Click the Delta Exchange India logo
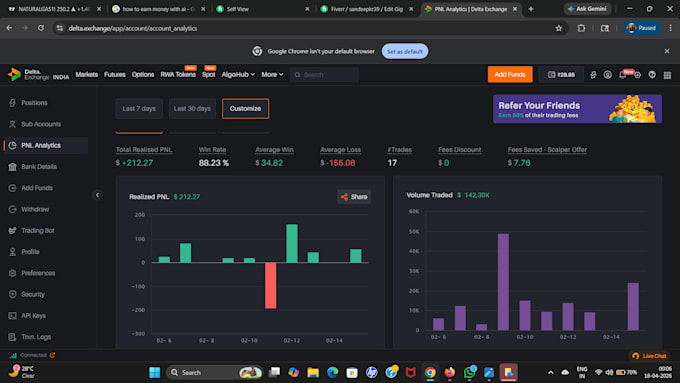The image size is (680, 383). click(x=38, y=75)
